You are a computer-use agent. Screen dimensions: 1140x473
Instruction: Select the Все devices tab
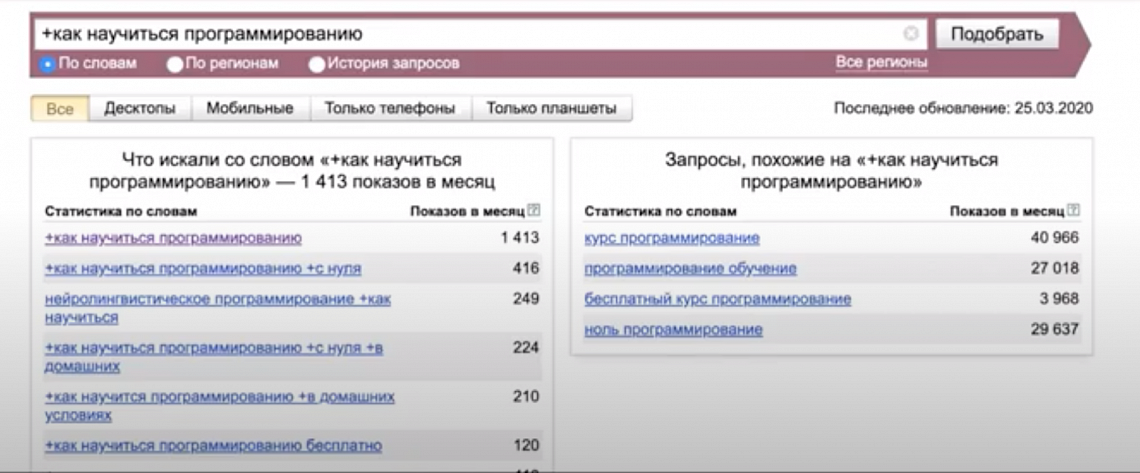coord(60,108)
